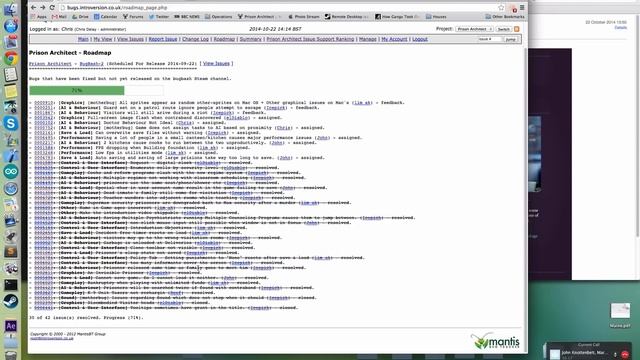This screenshot has width=640, height=360.
Task: Open Arduino from the dock
Action: (x=11, y=172)
